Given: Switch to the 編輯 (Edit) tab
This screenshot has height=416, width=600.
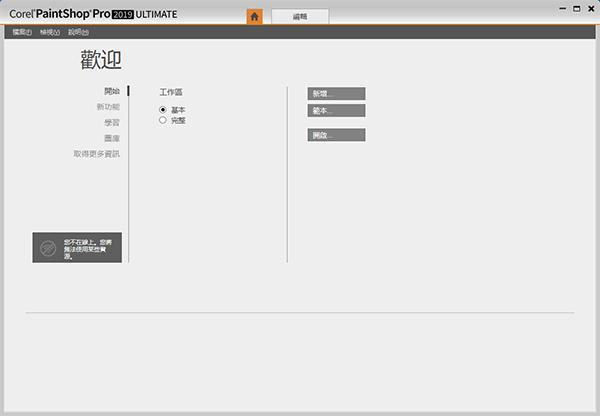Looking at the screenshot, I should pos(300,16).
